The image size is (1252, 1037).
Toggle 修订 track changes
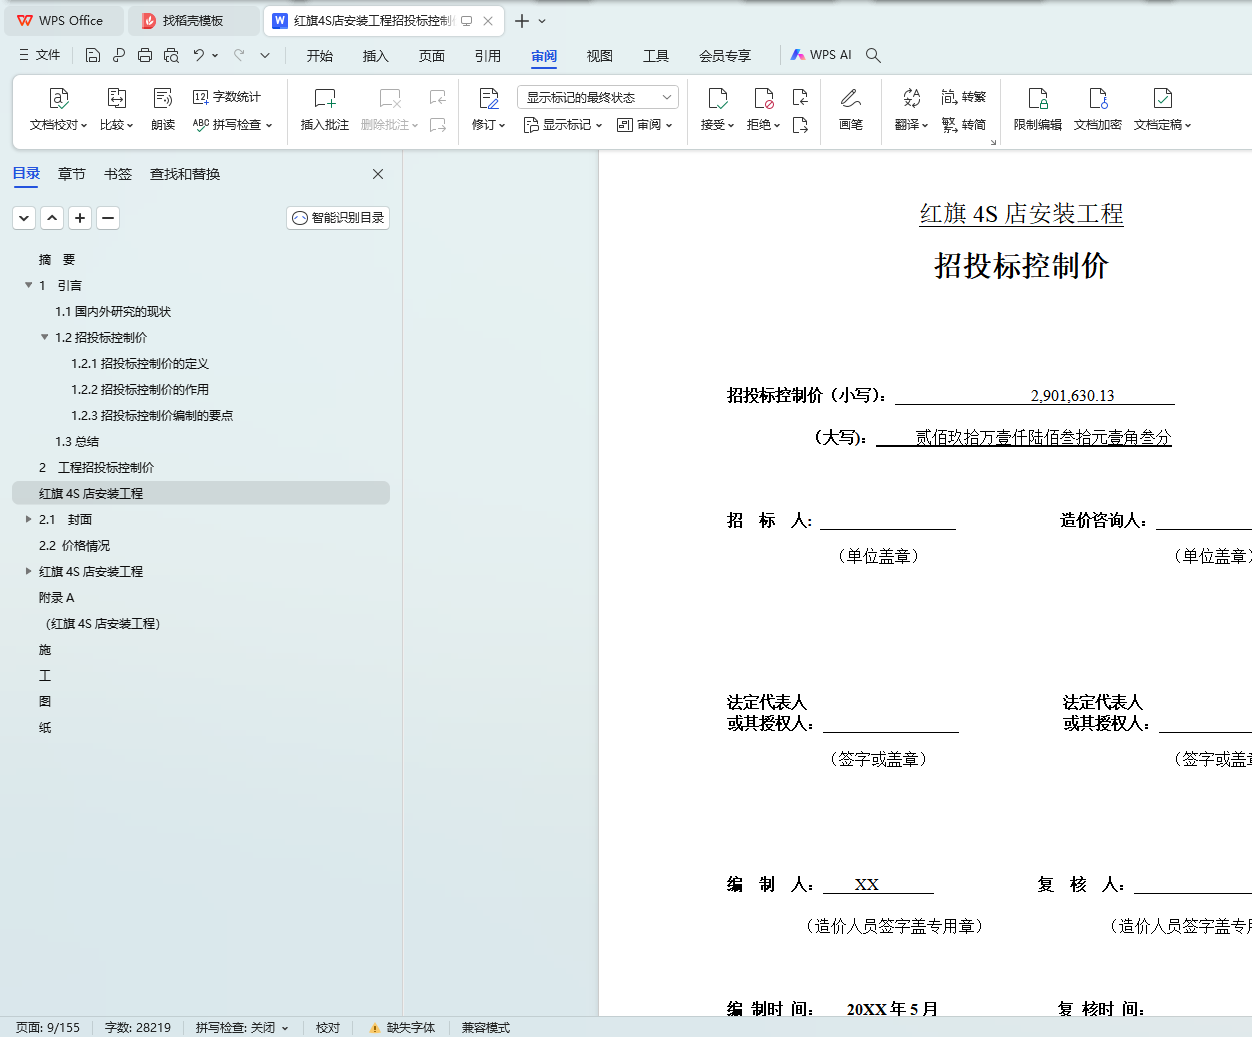pos(488,98)
